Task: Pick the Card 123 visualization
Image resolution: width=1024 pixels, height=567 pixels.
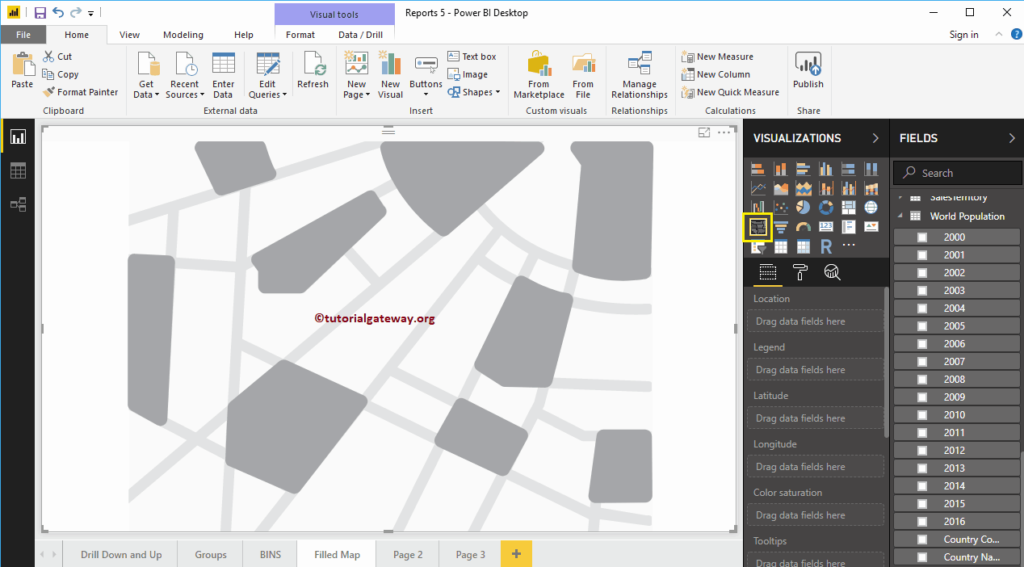Action: click(x=825, y=227)
